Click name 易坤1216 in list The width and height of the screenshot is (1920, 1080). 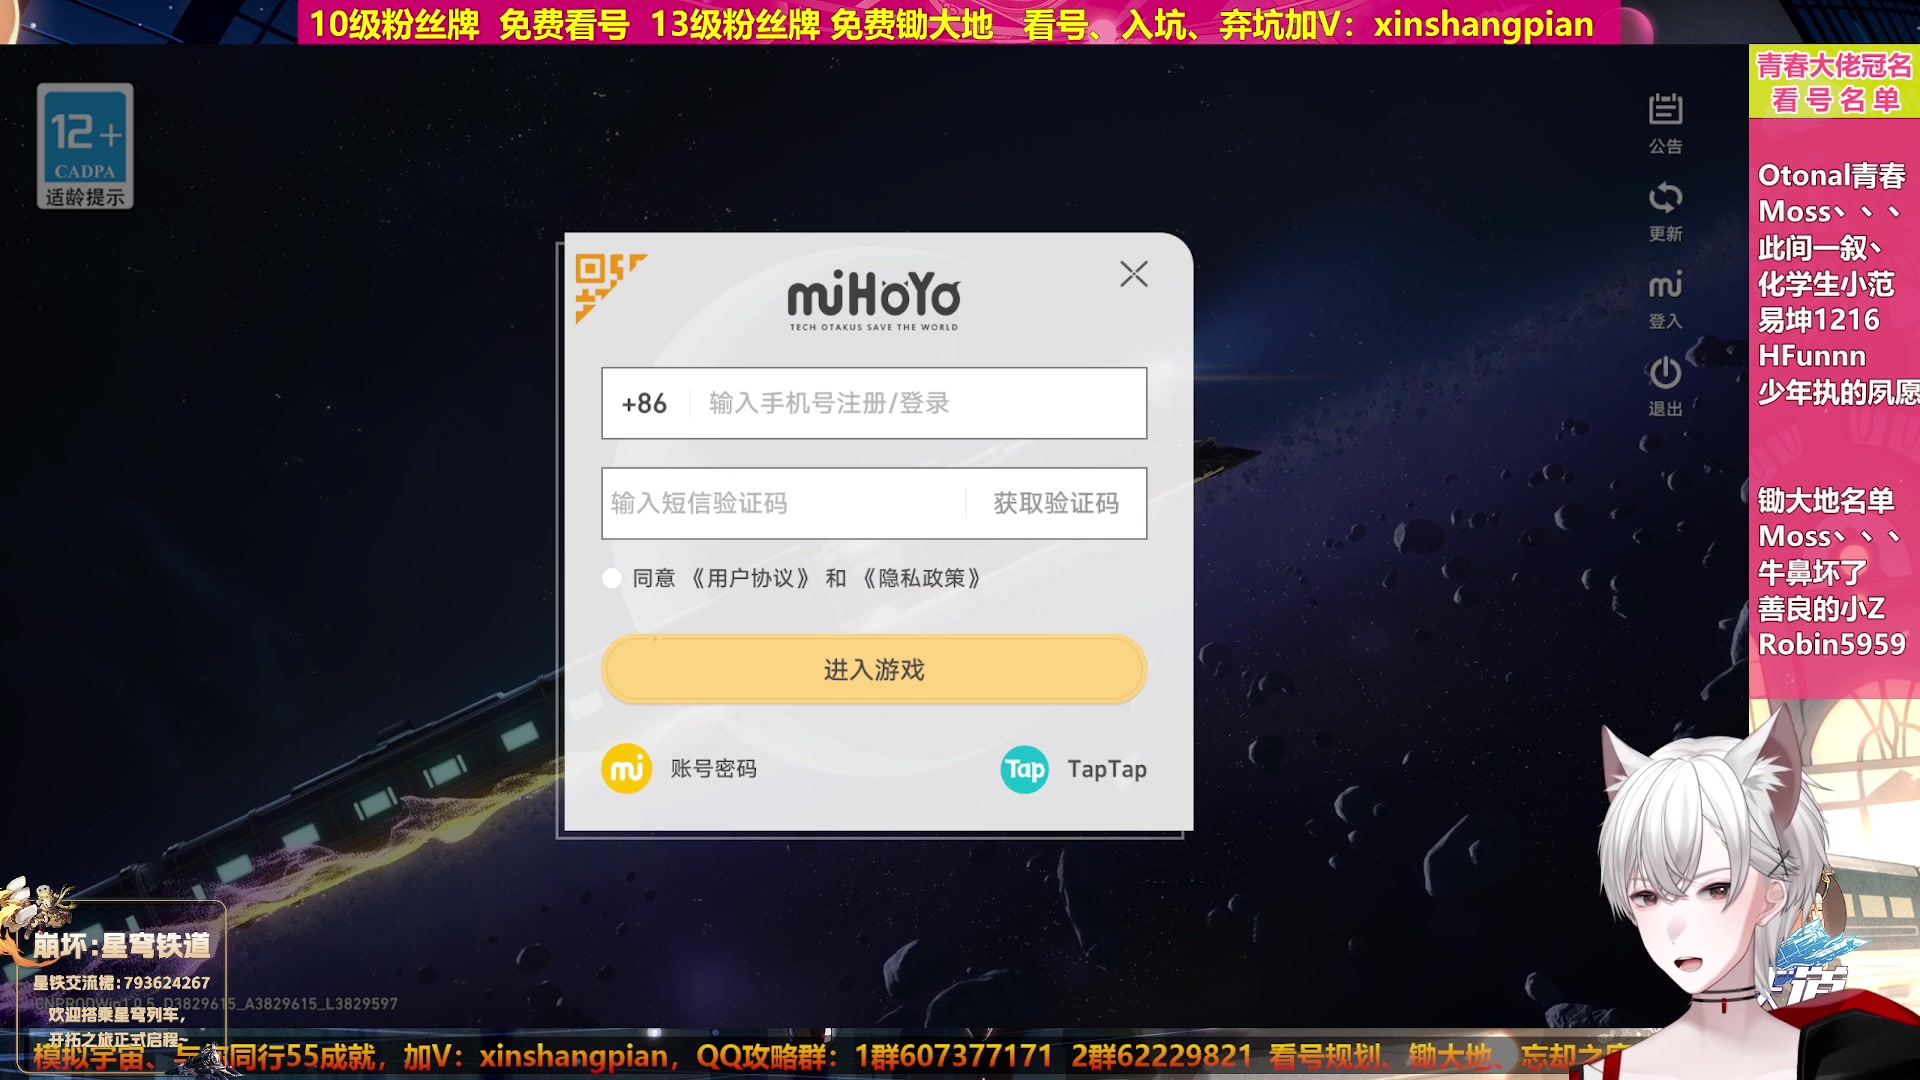pyautogui.click(x=1819, y=320)
